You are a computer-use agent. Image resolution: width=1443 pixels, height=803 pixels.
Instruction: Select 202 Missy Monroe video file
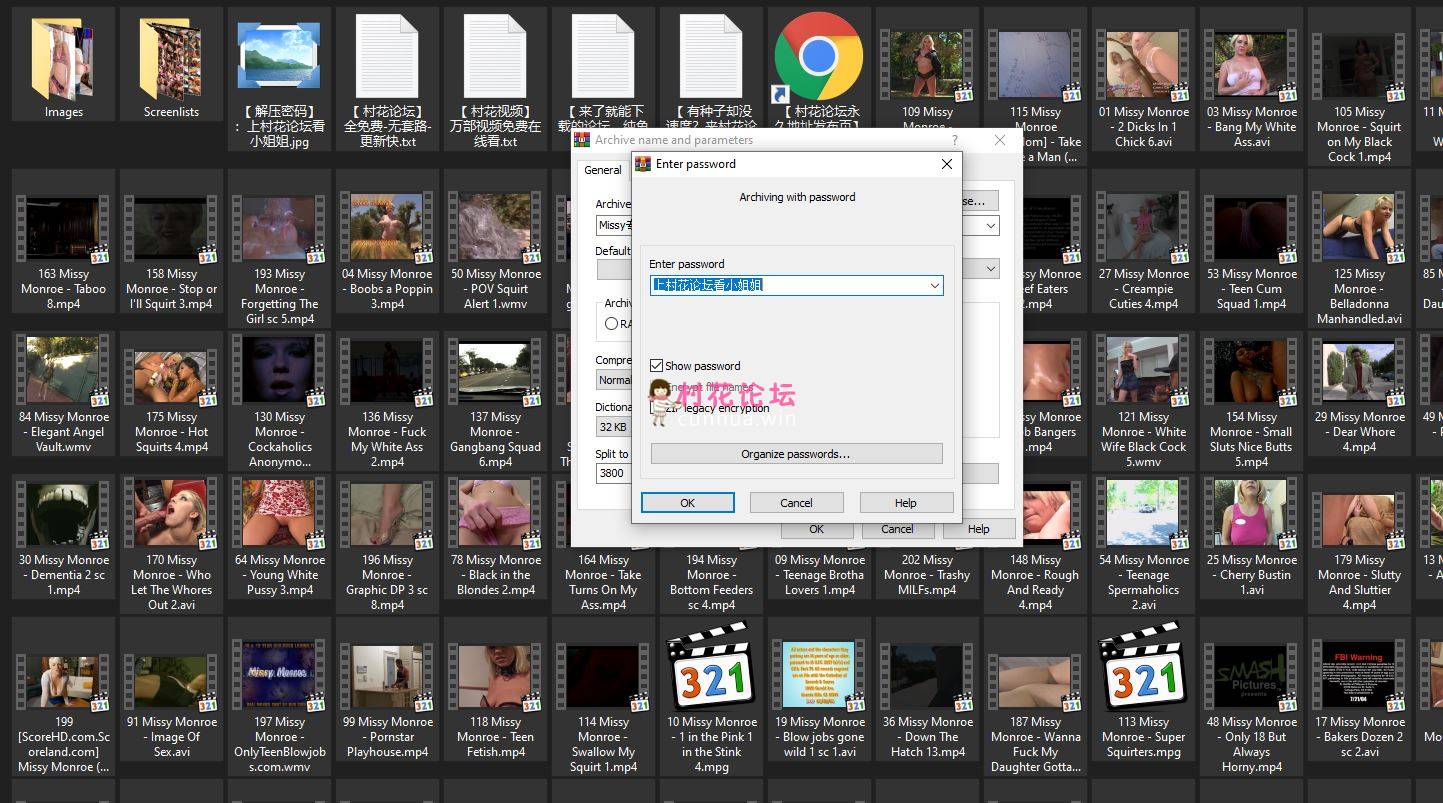click(x=927, y=575)
